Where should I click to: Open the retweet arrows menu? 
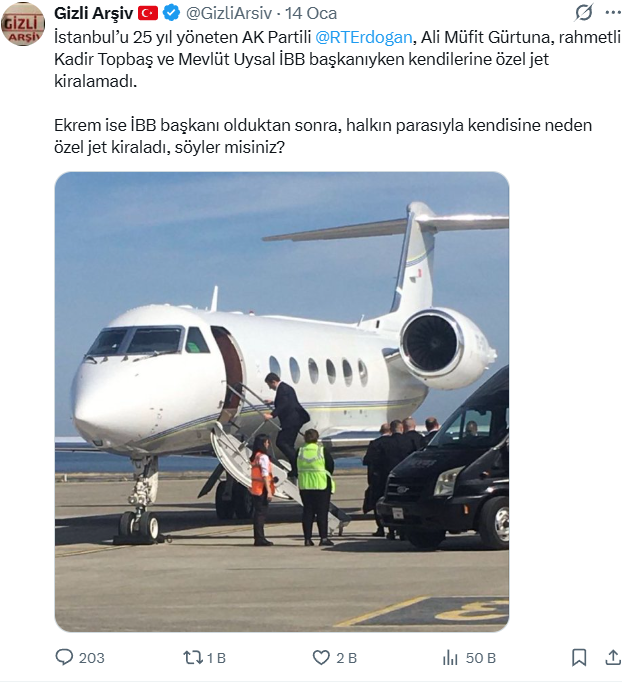coord(193,657)
